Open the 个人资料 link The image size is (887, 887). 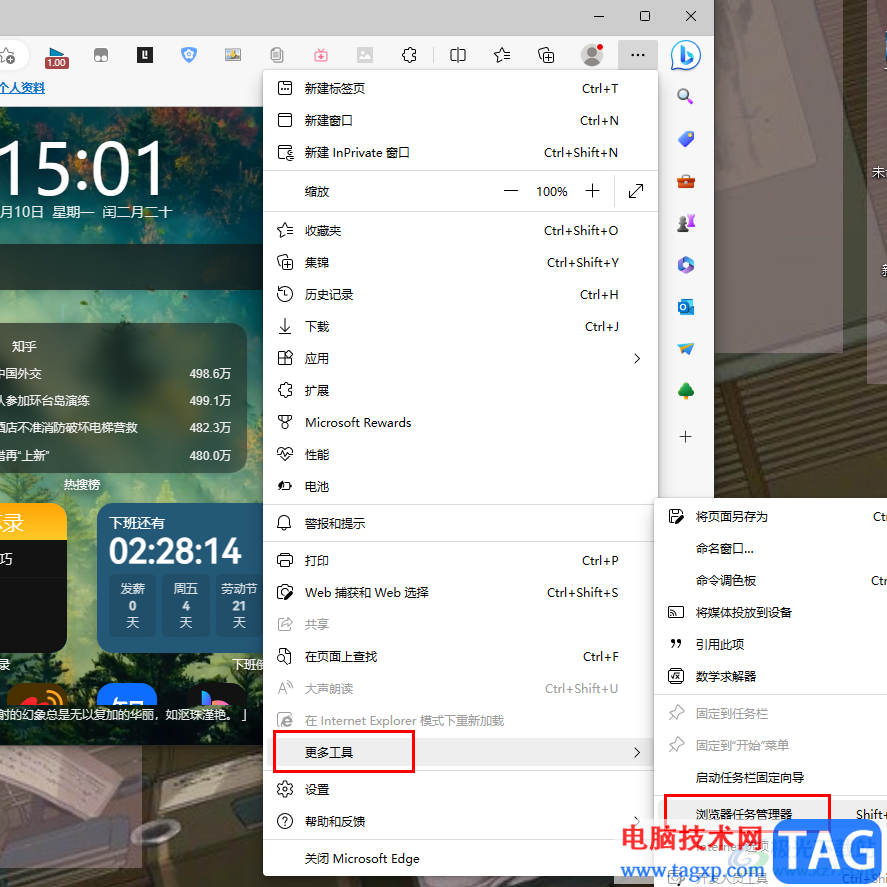point(23,88)
